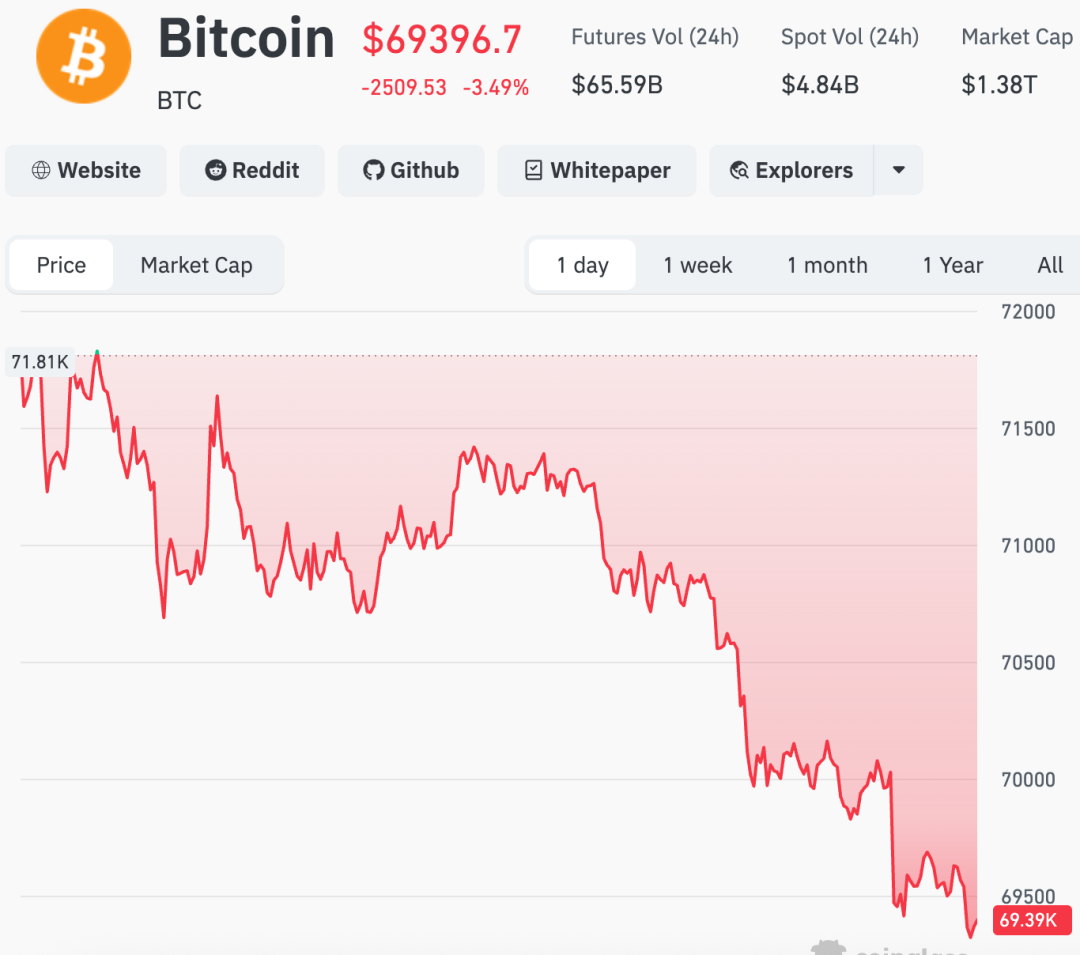Screen dimensions: 1080x955
Task: Switch chart to the Price view
Action: [x=61, y=265]
